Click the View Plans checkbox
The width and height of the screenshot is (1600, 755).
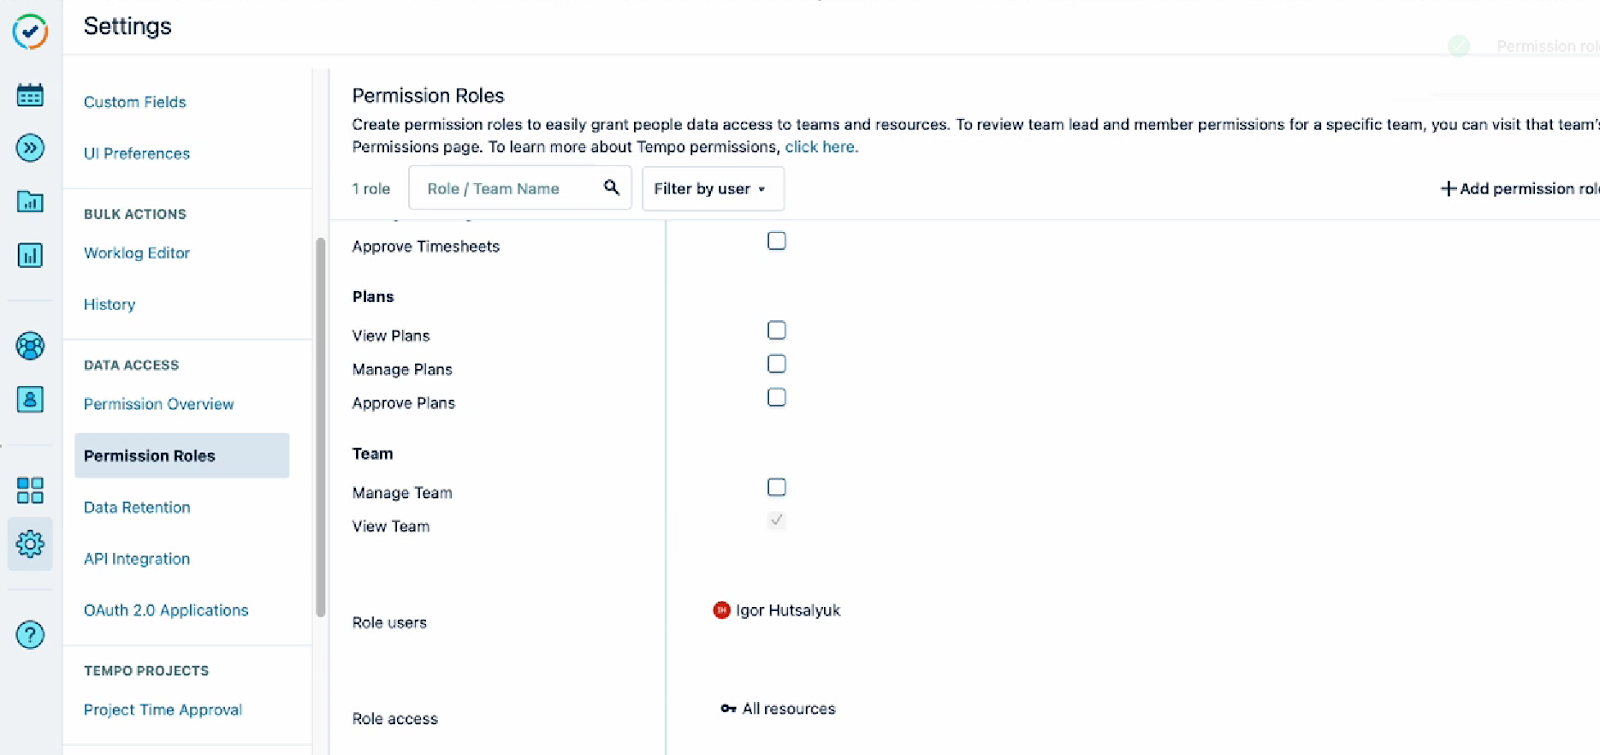coord(776,329)
